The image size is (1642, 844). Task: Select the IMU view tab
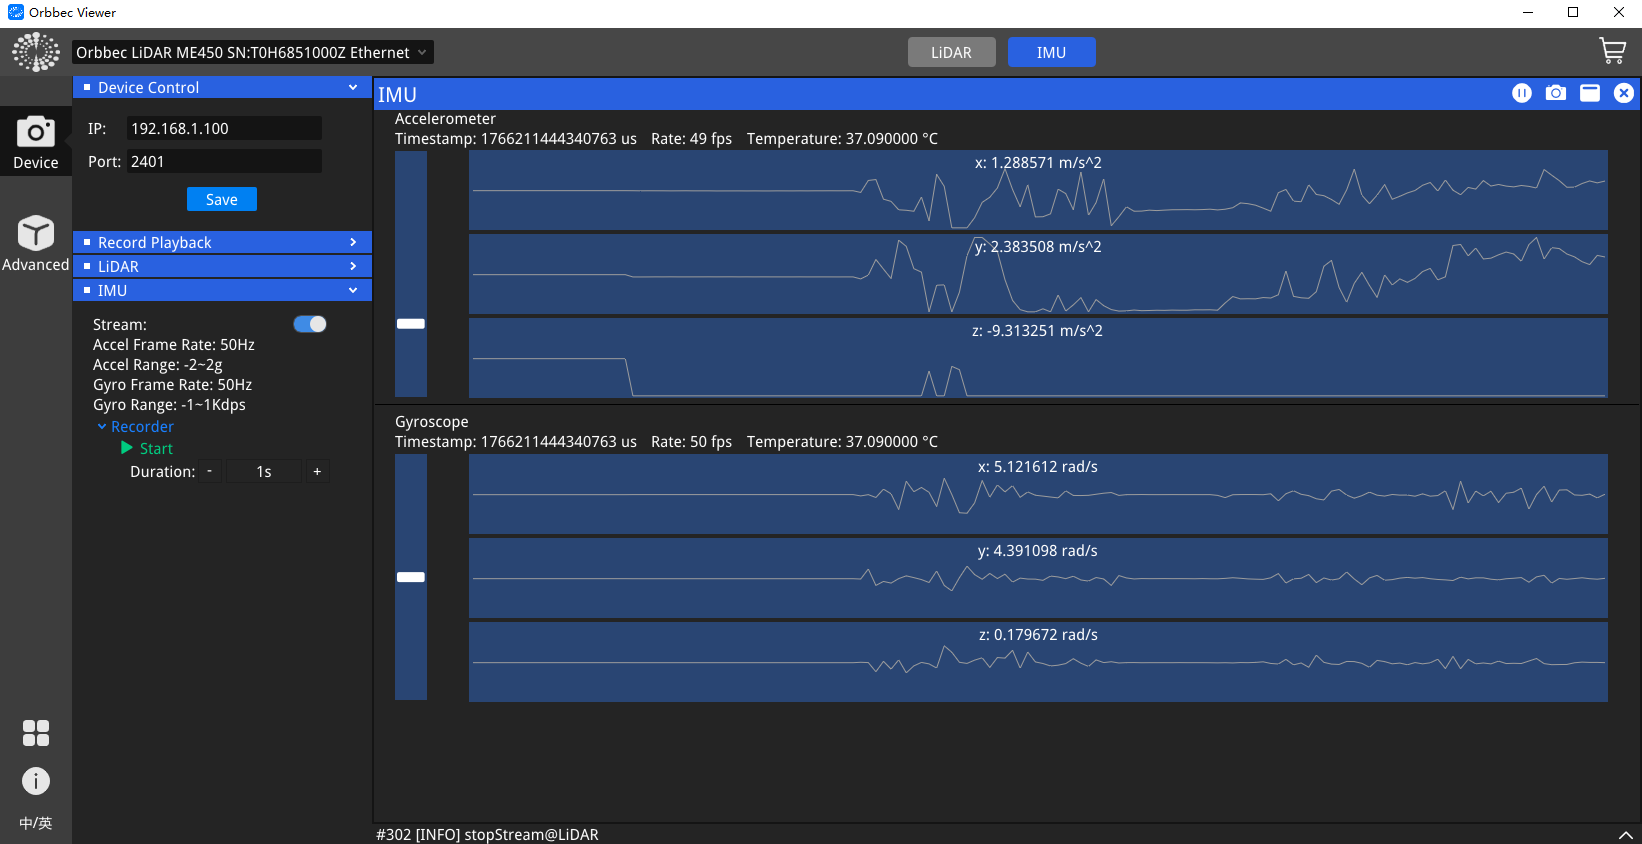tap(1051, 52)
